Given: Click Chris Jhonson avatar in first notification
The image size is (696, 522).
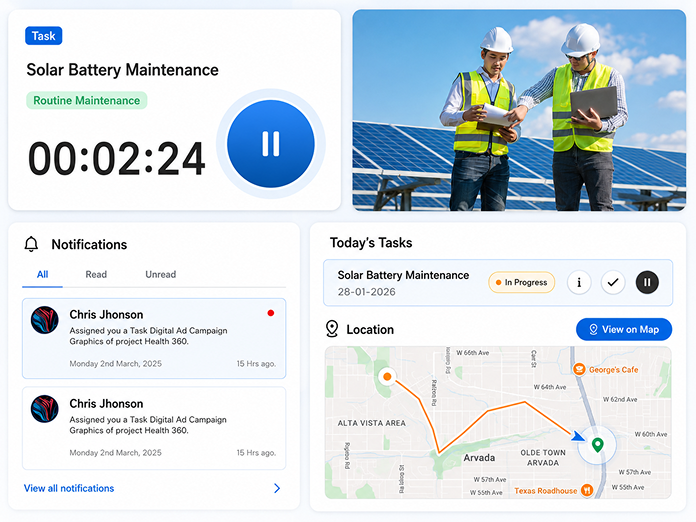Looking at the screenshot, I should (x=45, y=320).
